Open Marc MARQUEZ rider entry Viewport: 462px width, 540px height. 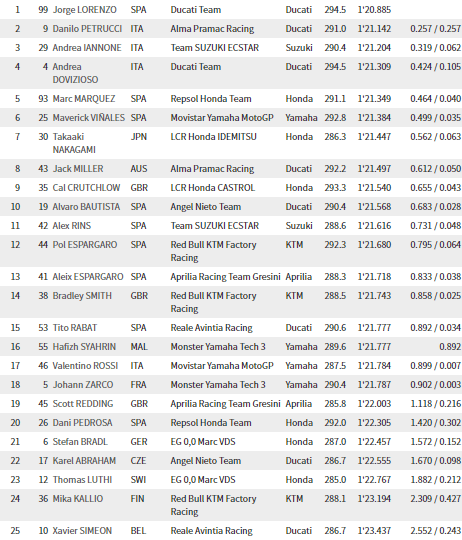tap(84, 98)
